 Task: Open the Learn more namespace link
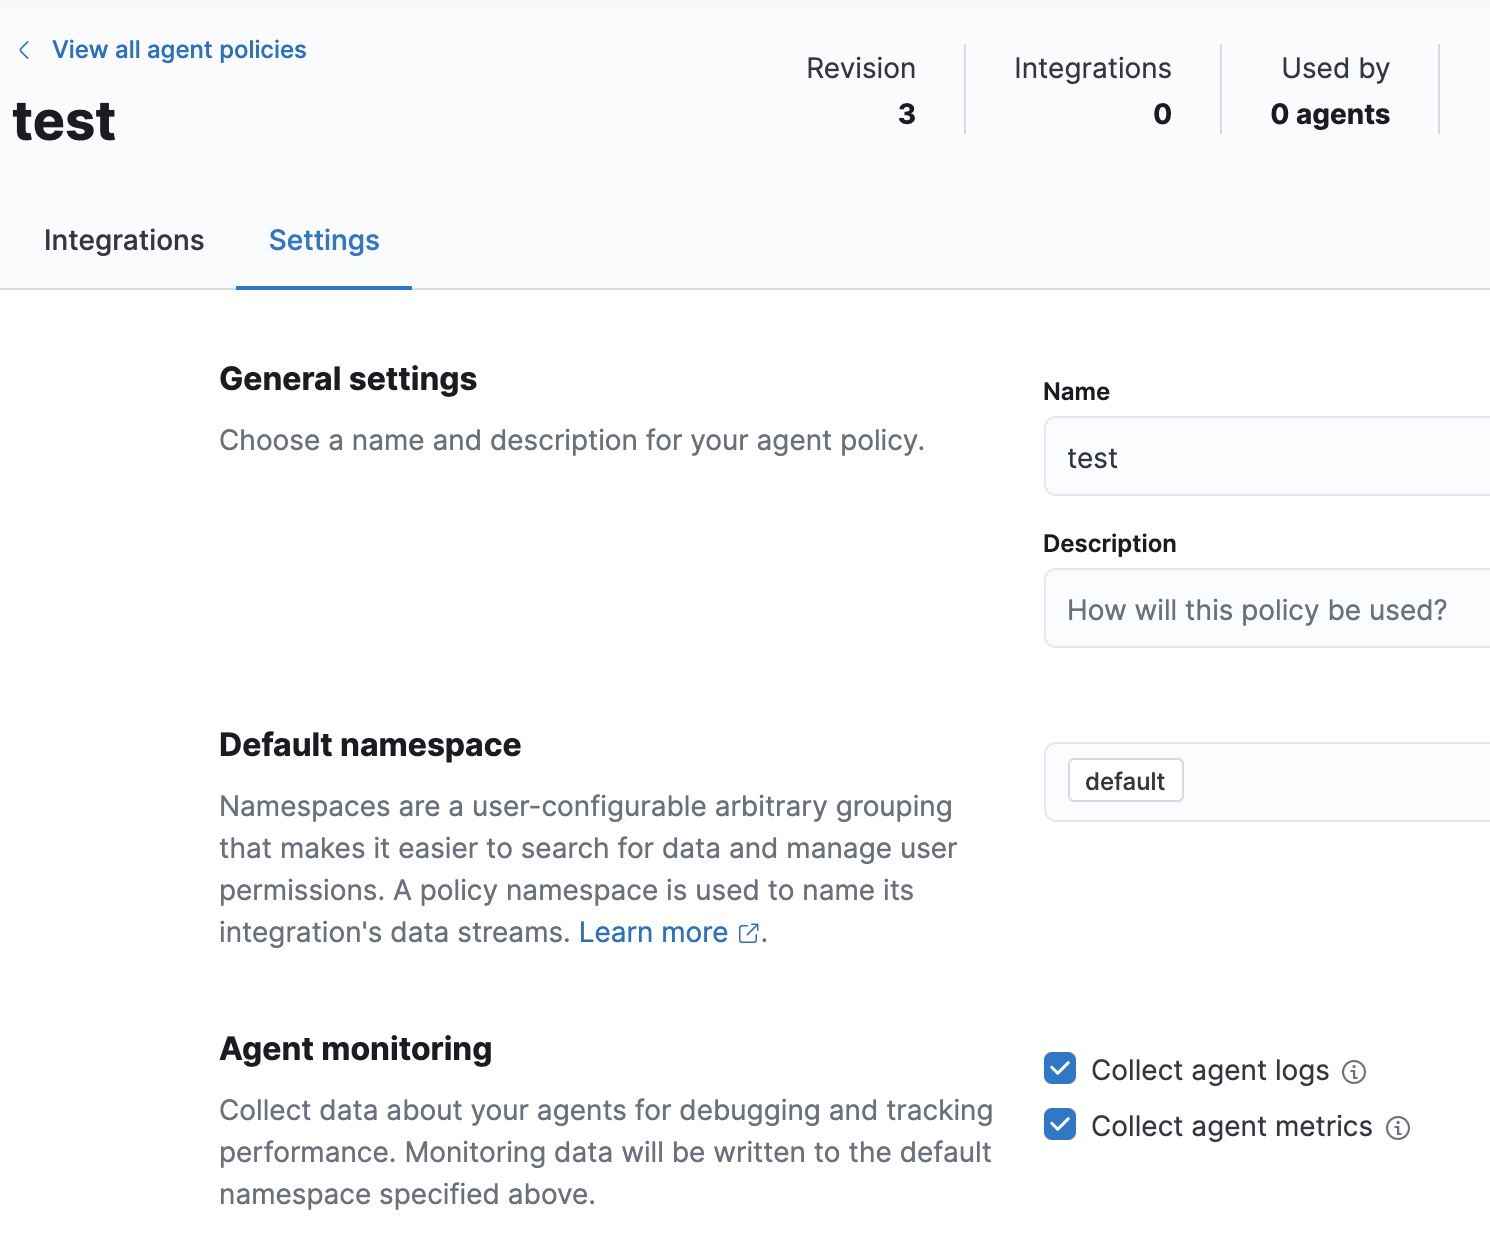(653, 932)
